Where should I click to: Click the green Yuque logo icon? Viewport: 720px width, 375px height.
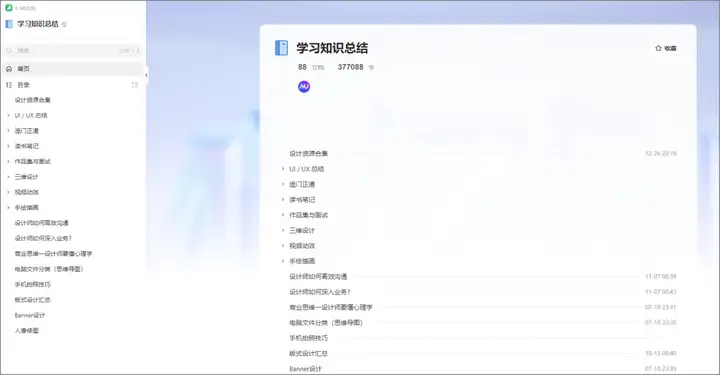pyautogui.click(x=9, y=8)
